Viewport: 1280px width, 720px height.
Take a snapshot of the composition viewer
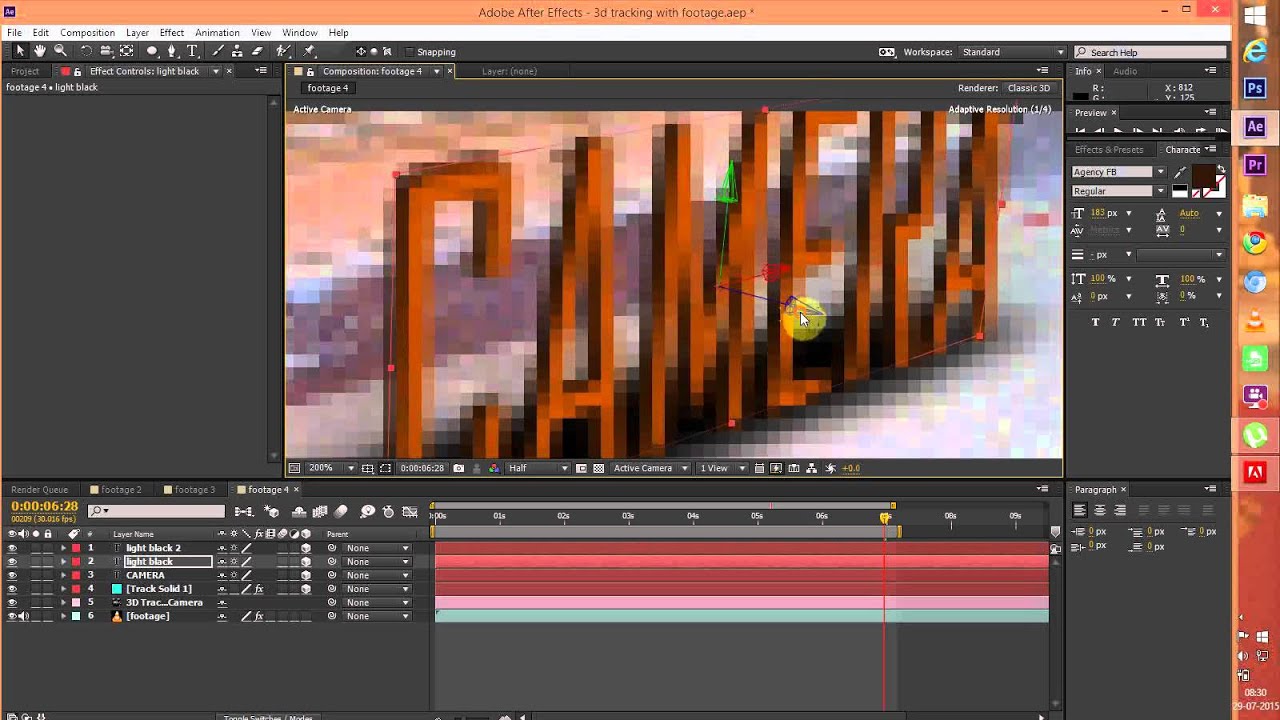point(459,468)
